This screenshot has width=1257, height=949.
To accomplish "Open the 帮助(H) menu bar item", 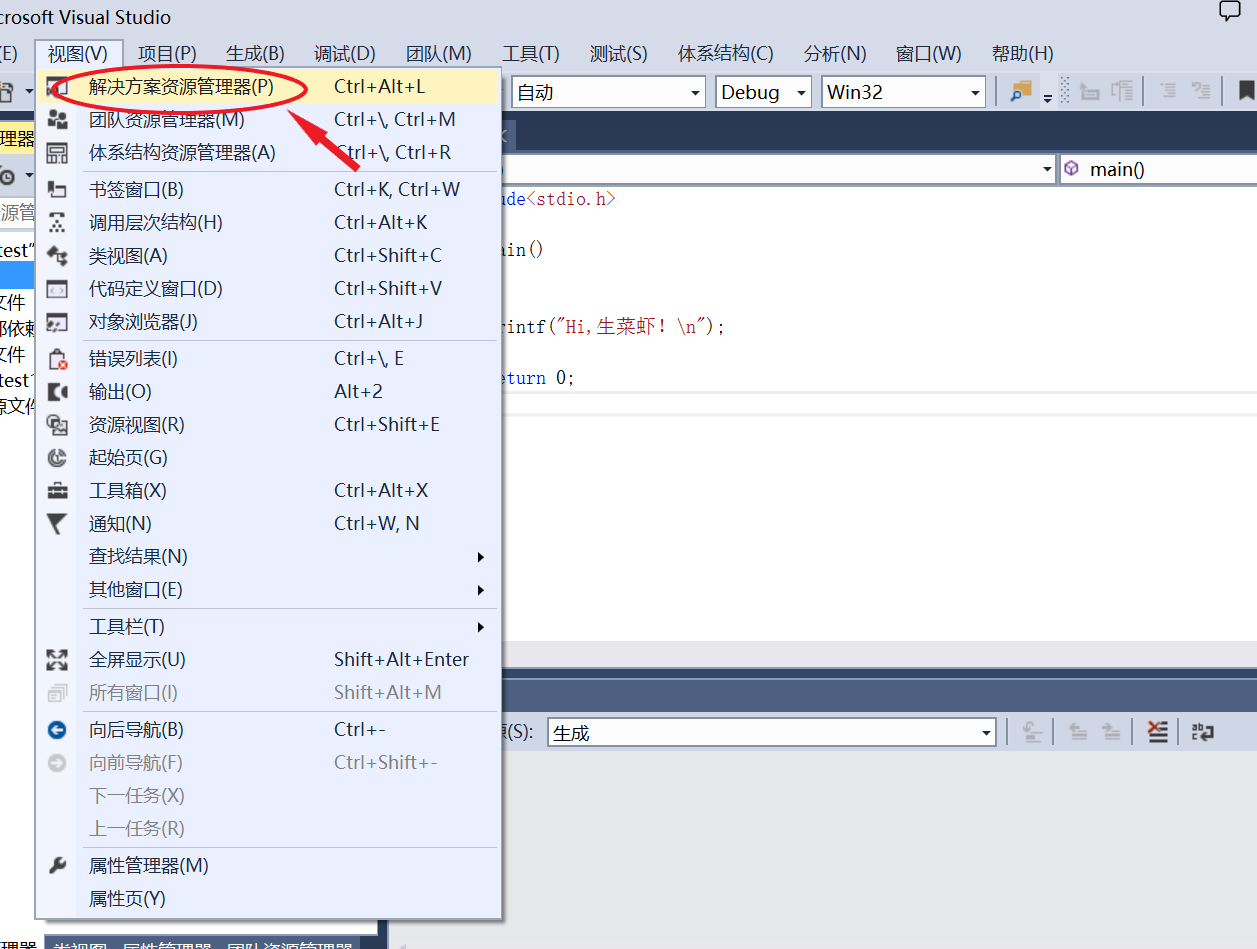I will tap(1022, 53).
